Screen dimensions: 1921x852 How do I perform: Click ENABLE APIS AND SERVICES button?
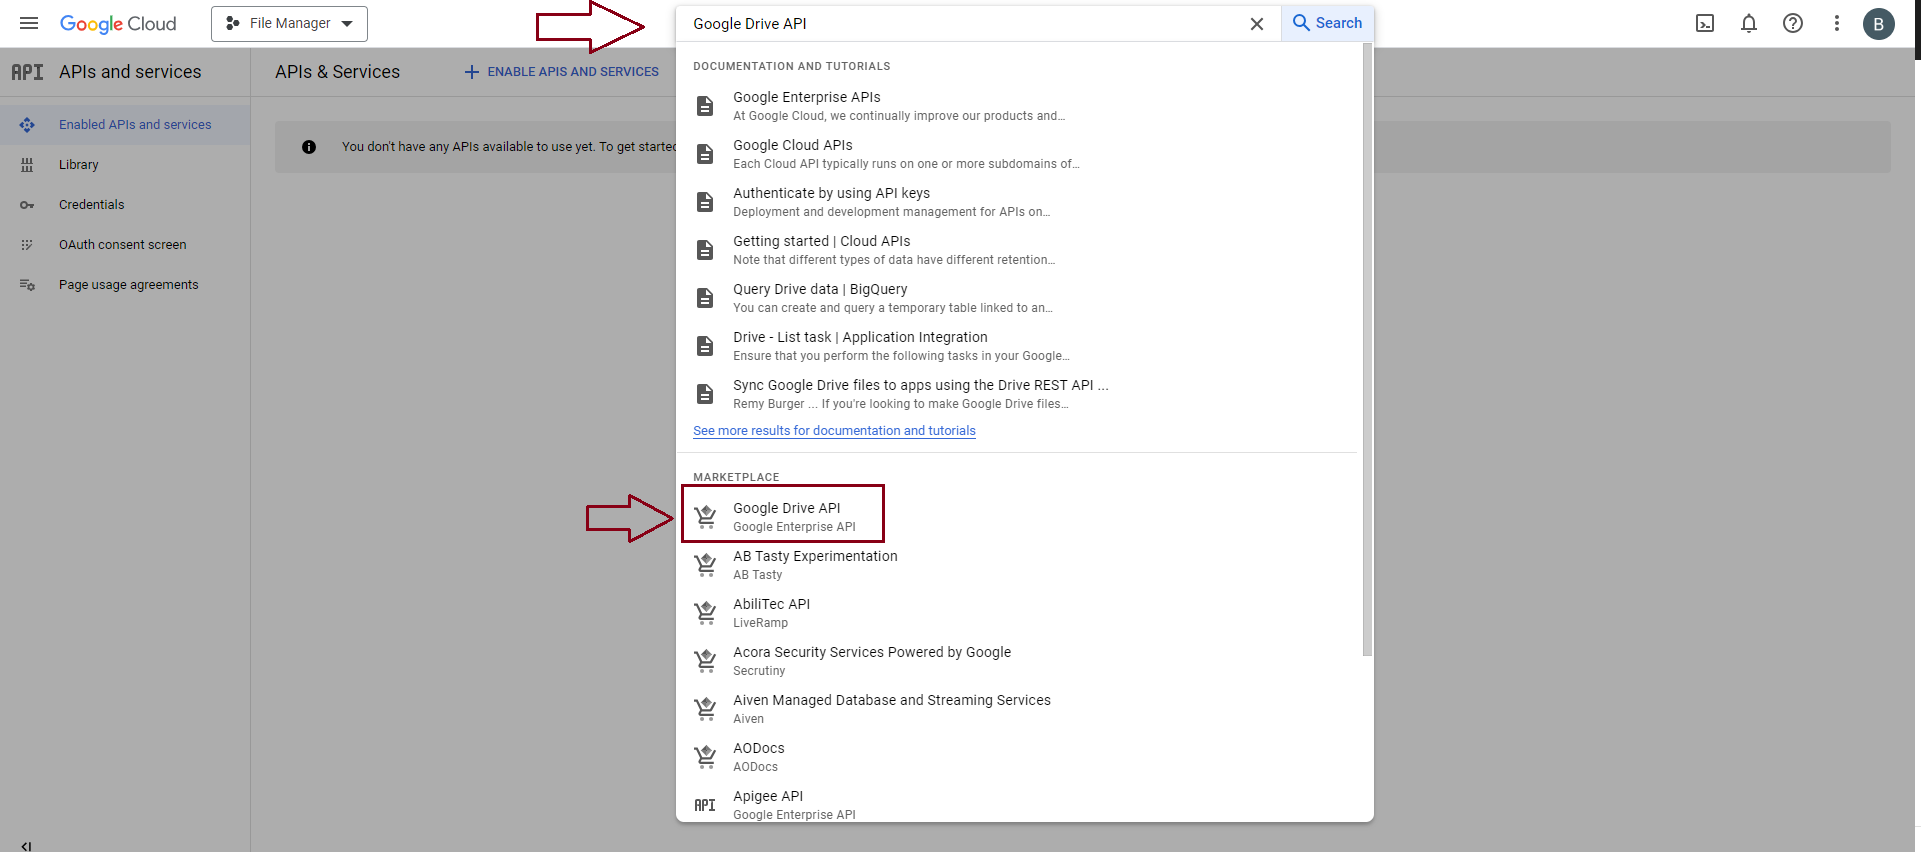click(562, 72)
